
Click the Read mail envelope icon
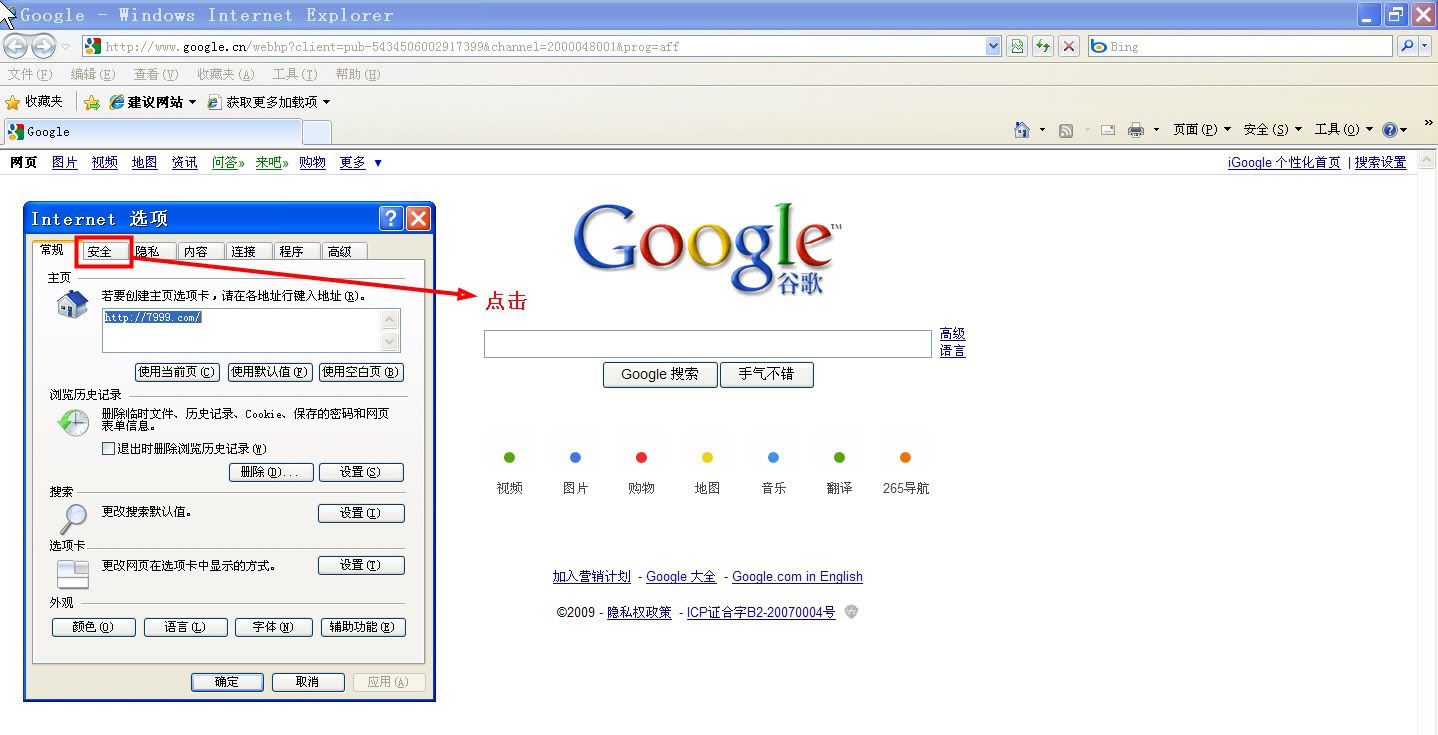[x=1108, y=130]
